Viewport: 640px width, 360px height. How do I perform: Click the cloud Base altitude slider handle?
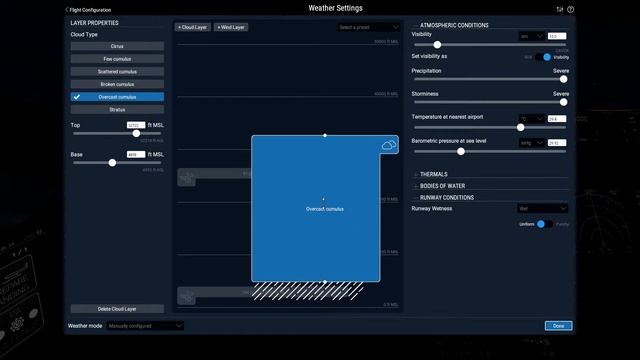(x=112, y=163)
